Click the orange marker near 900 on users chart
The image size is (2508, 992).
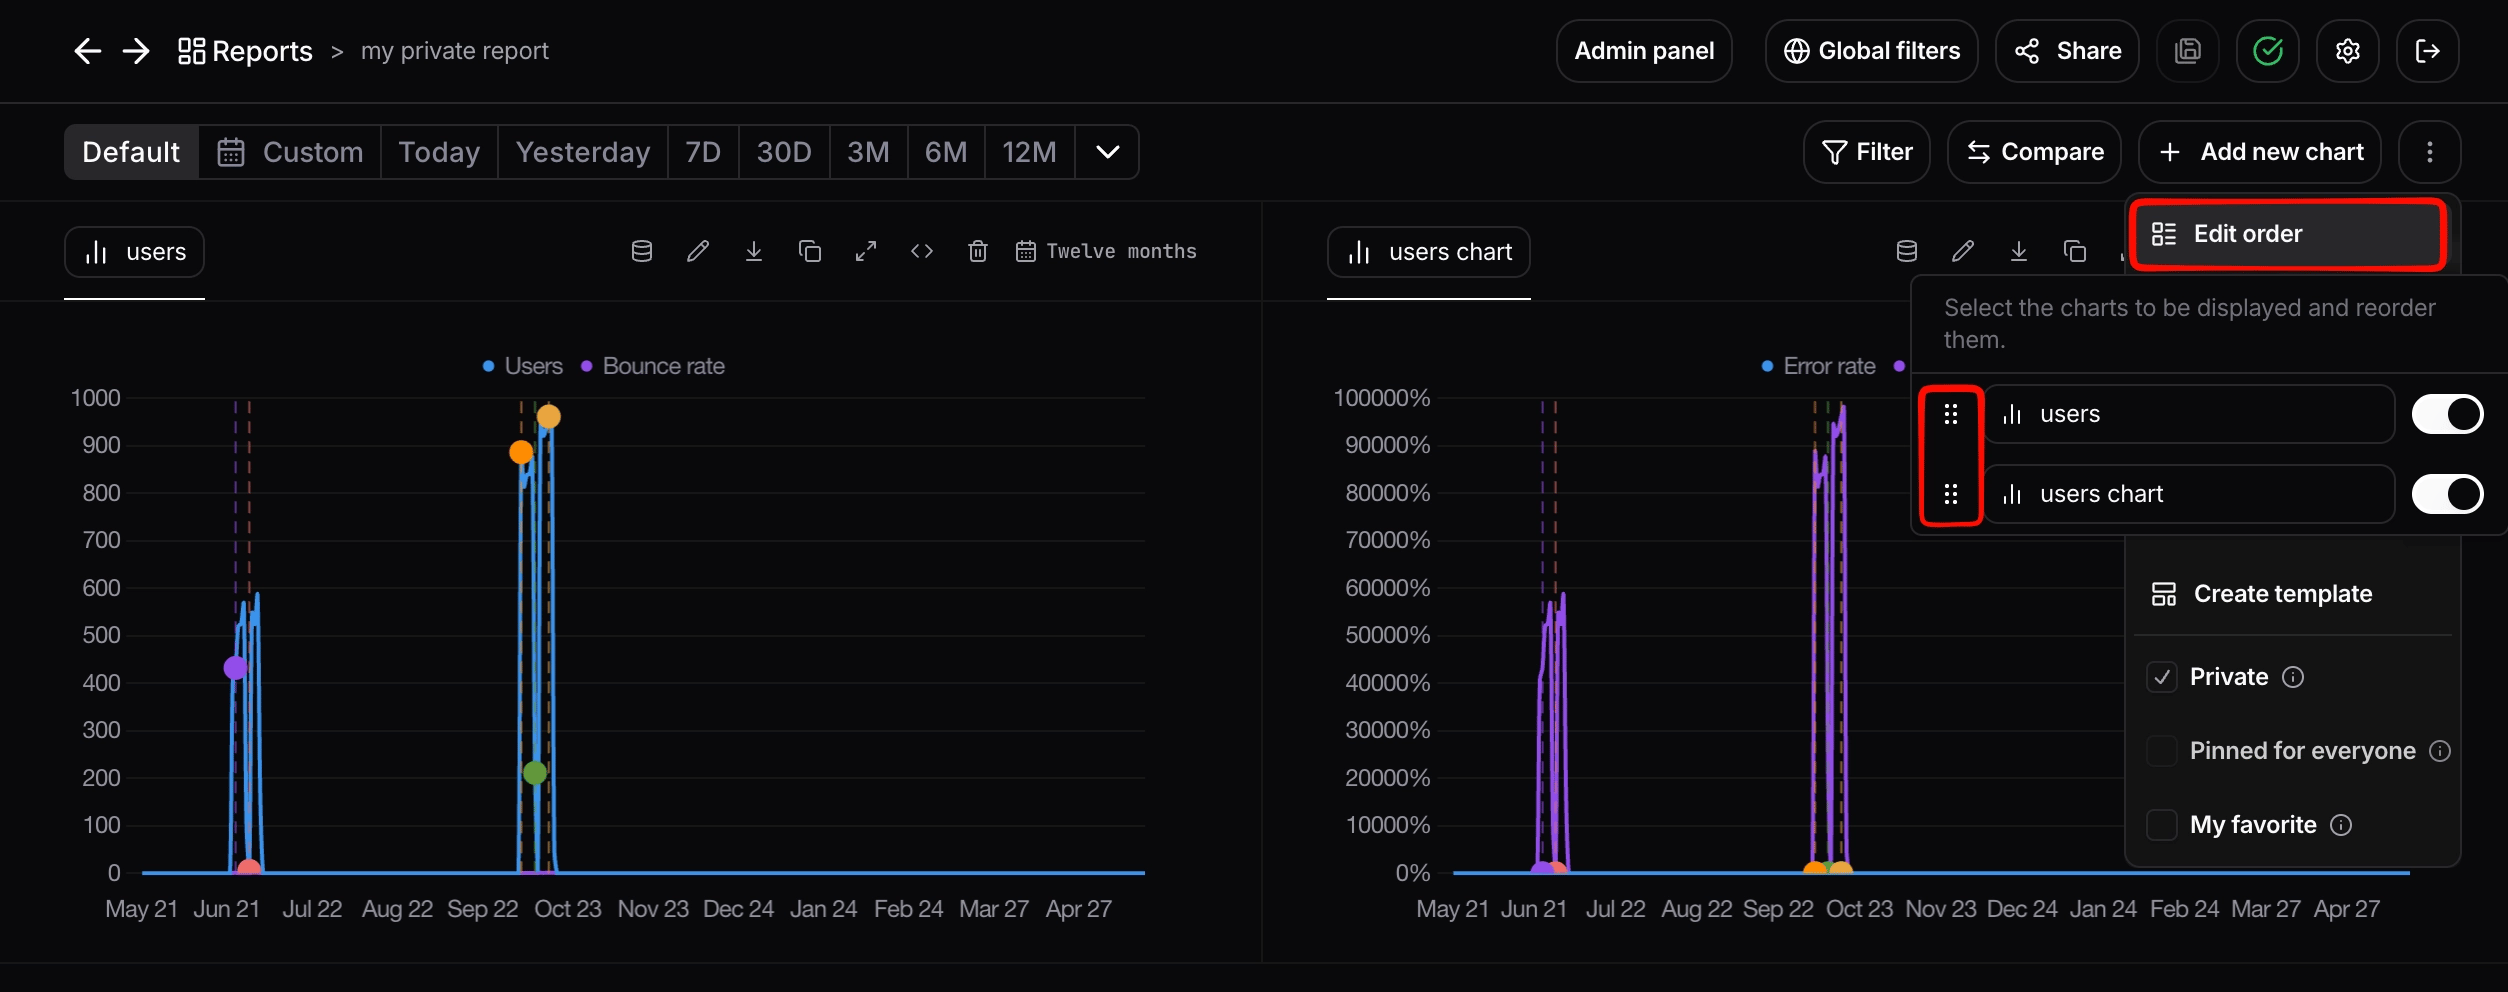pos(521,452)
